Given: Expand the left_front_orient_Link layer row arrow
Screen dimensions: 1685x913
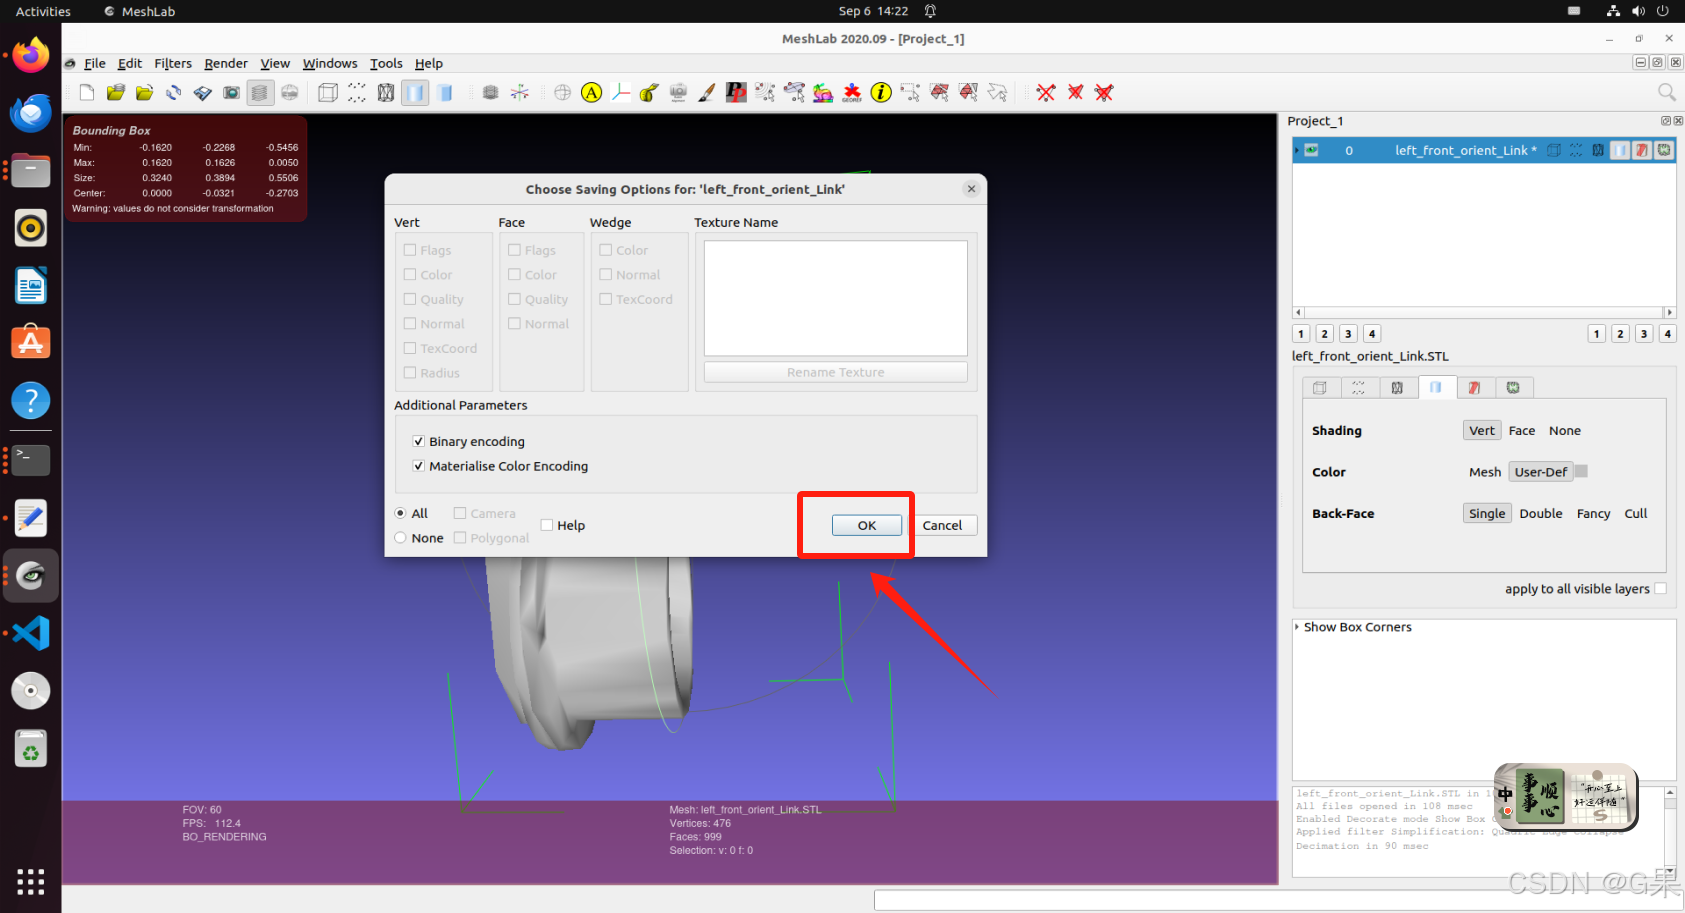Looking at the screenshot, I should [x=1297, y=151].
